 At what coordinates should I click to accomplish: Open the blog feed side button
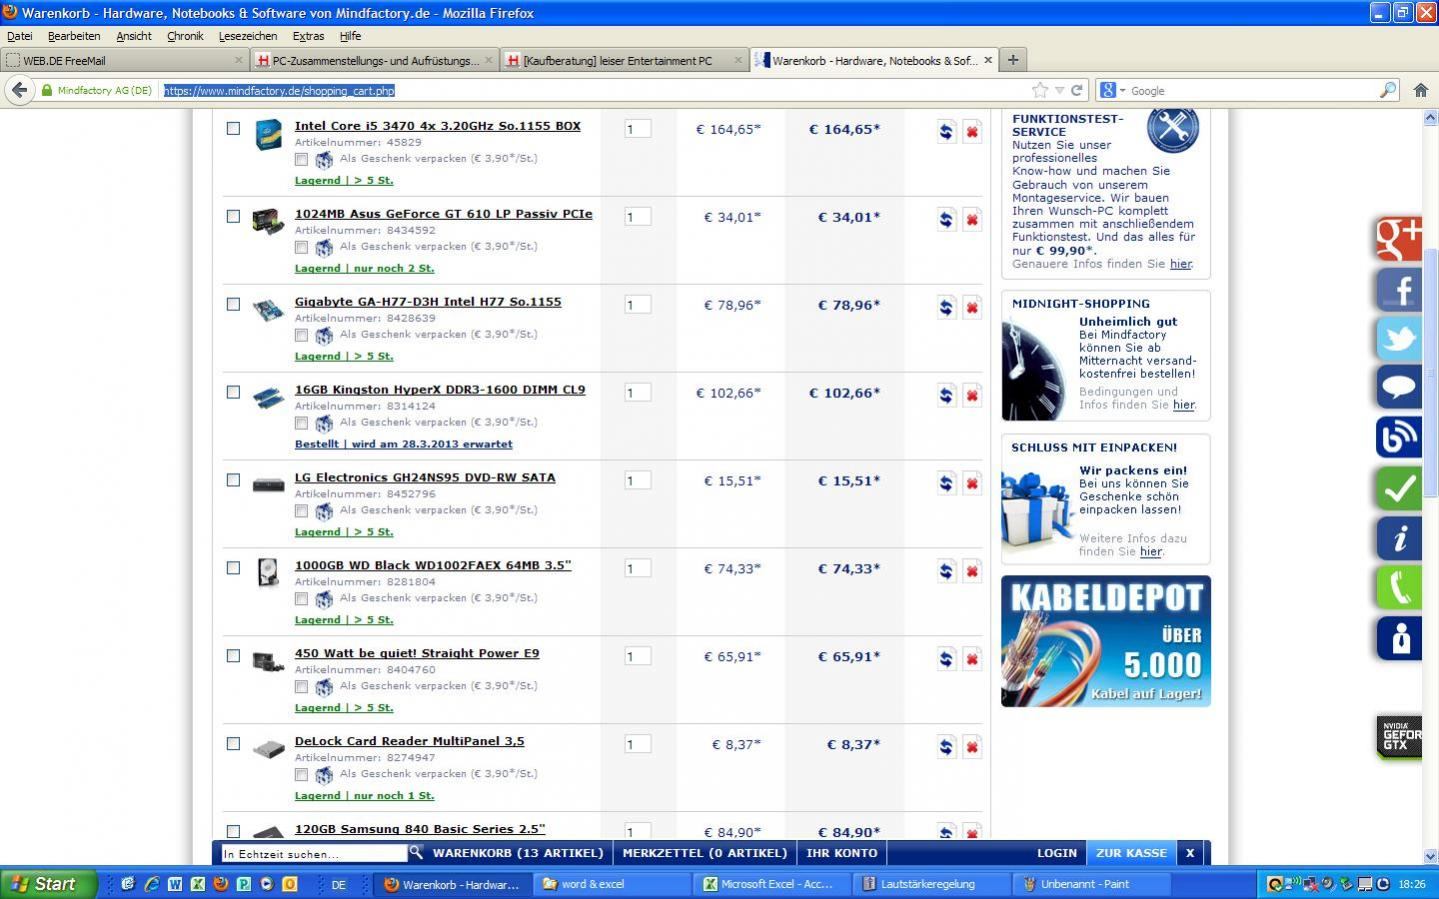[x=1399, y=437]
